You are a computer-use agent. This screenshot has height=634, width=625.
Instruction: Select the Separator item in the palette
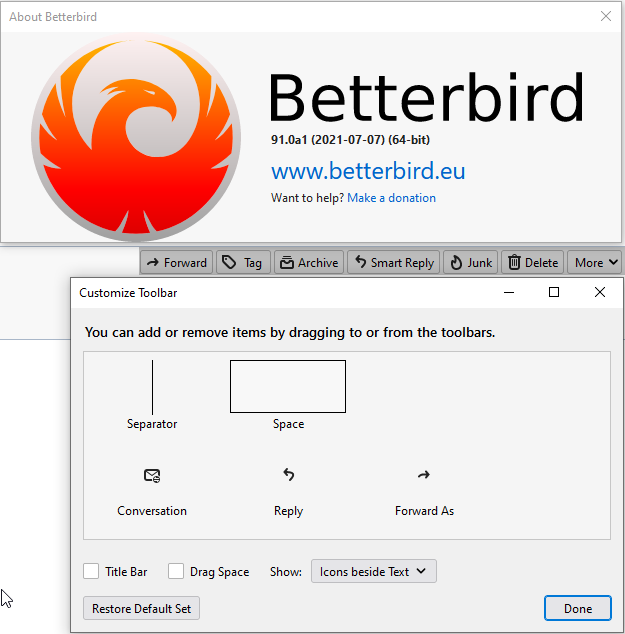(x=152, y=395)
